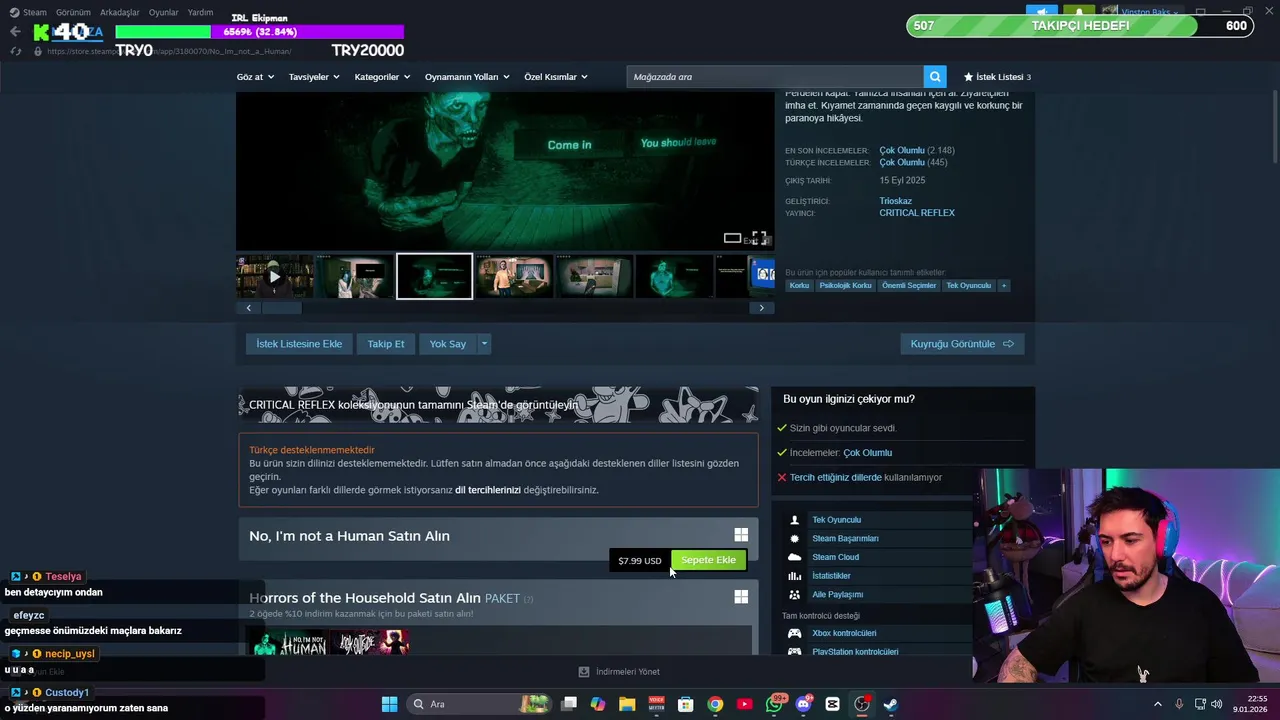Click the Steam taskbar icon
This screenshot has width=1280, height=720.
[x=890, y=704]
